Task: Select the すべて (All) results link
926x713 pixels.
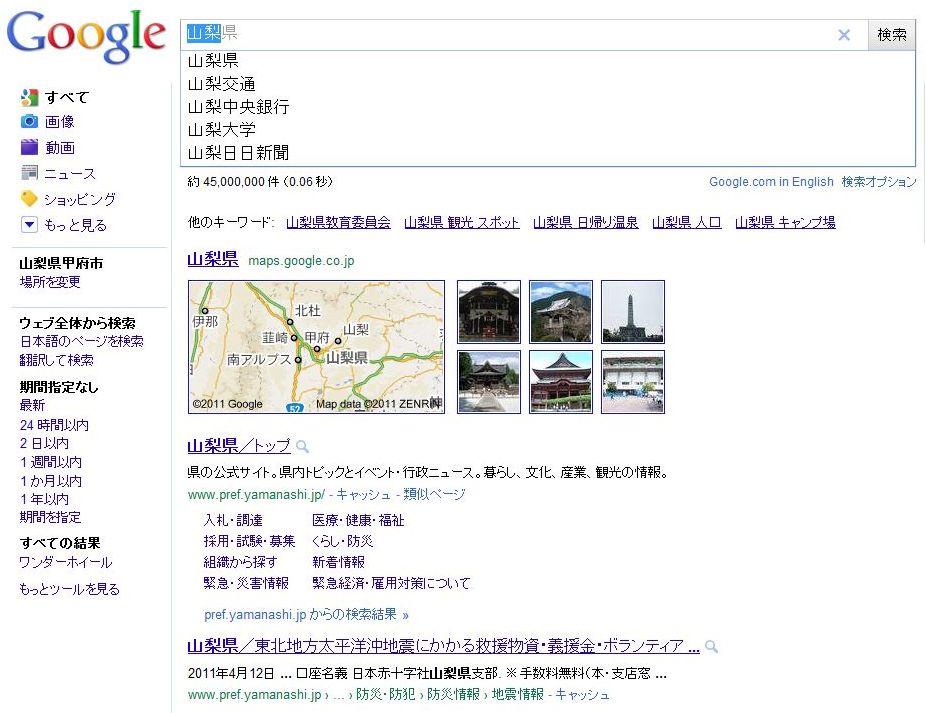Action: (x=67, y=97)
